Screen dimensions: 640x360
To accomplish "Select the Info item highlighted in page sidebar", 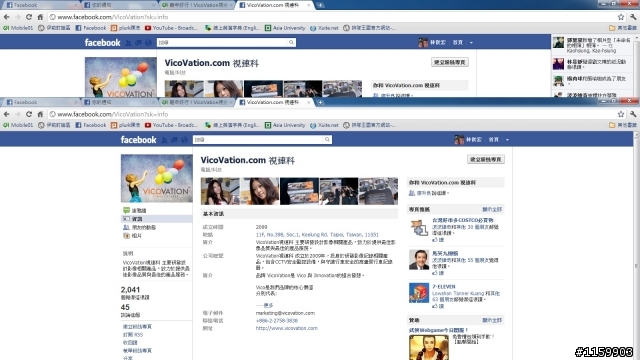I will pyautogui.click(x=156, y=219).
